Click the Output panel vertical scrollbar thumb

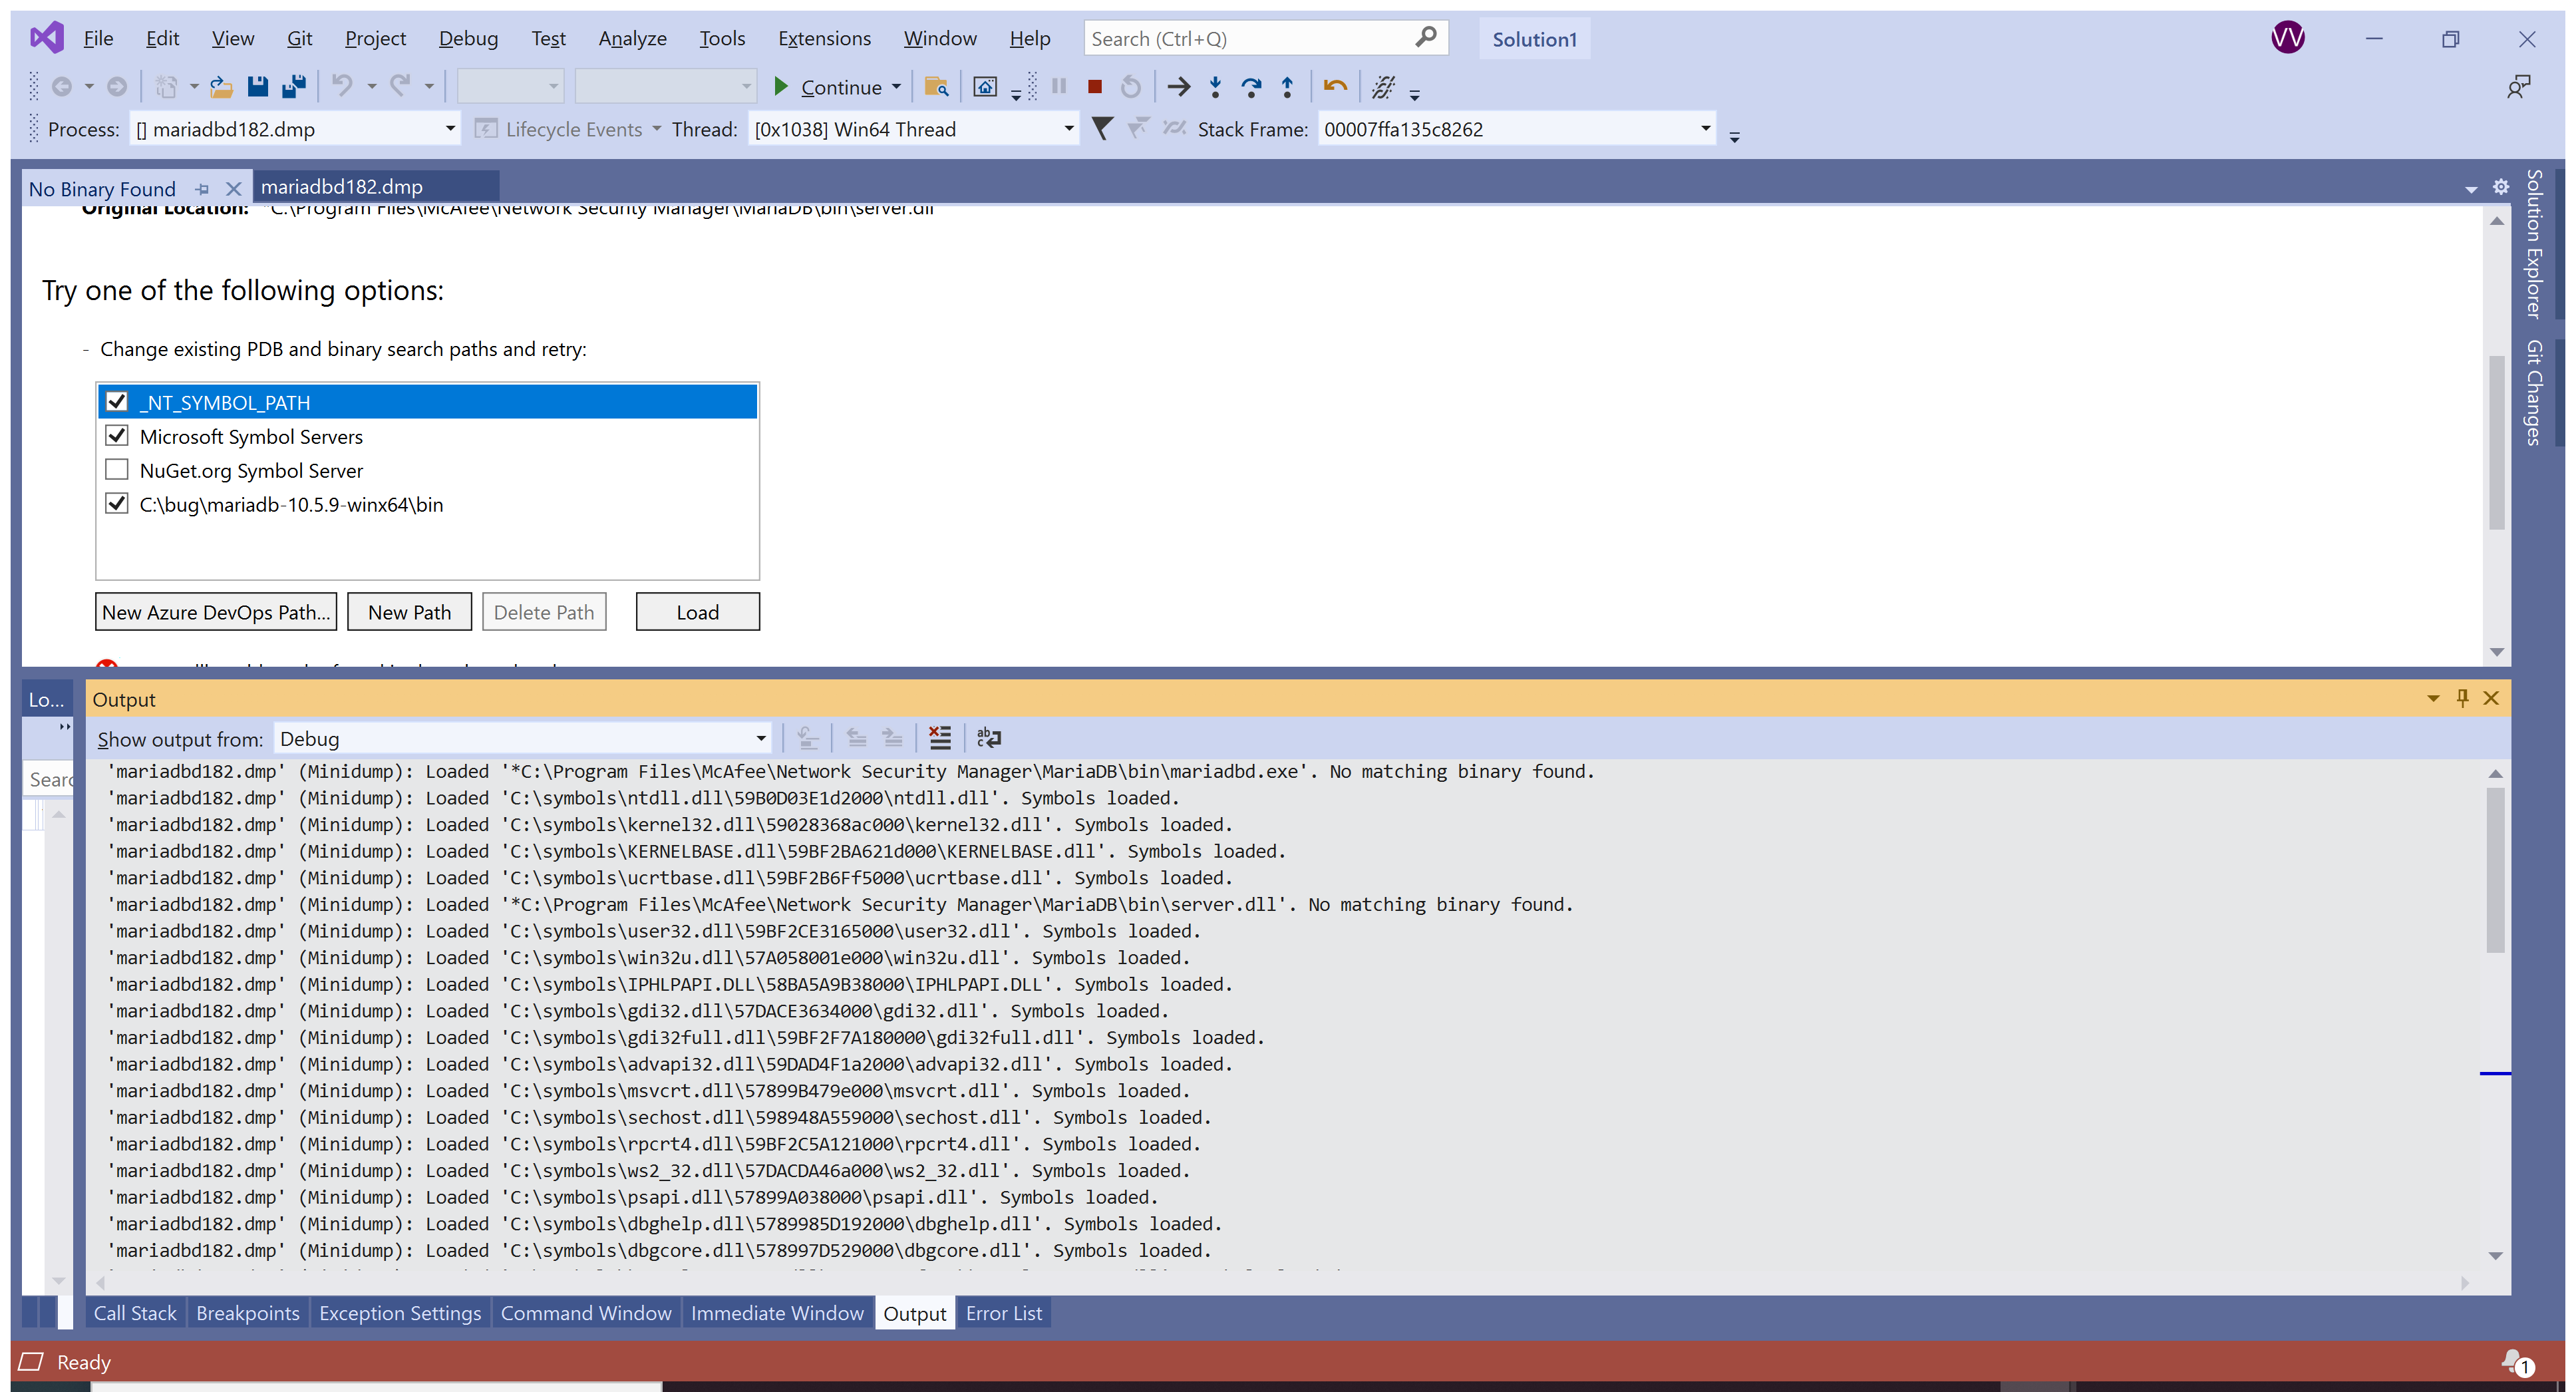(x=2495, y=870)
